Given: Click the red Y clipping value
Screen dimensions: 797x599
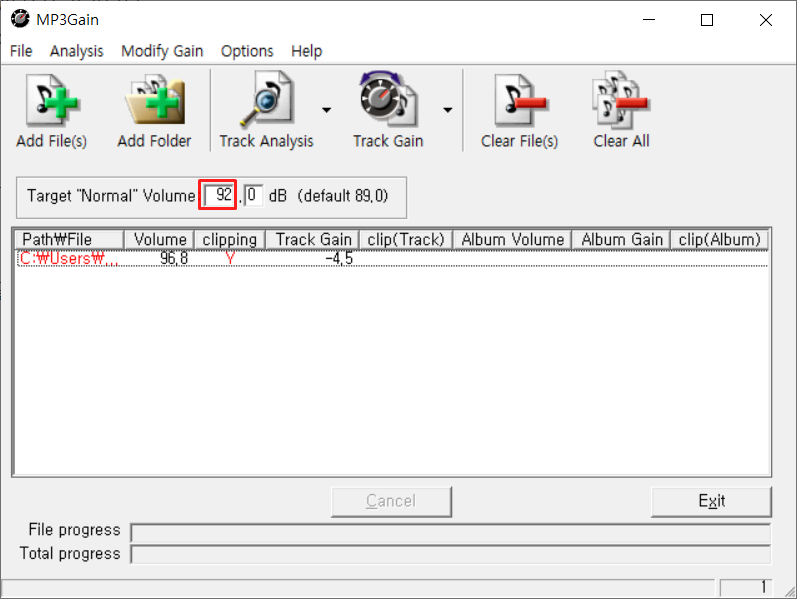Looking at the screenshot, I should click(230, 258).
